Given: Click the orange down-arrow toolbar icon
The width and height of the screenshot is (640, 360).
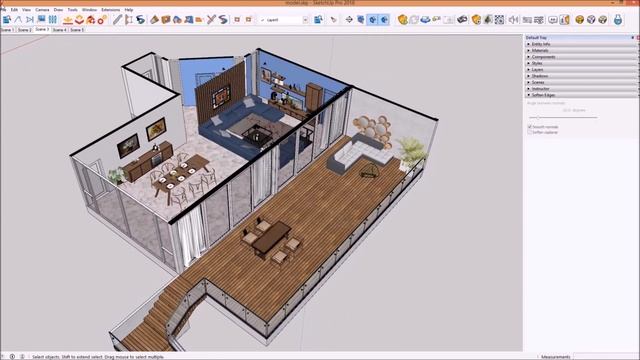Looking at the screenshot, I should point(68,19).
